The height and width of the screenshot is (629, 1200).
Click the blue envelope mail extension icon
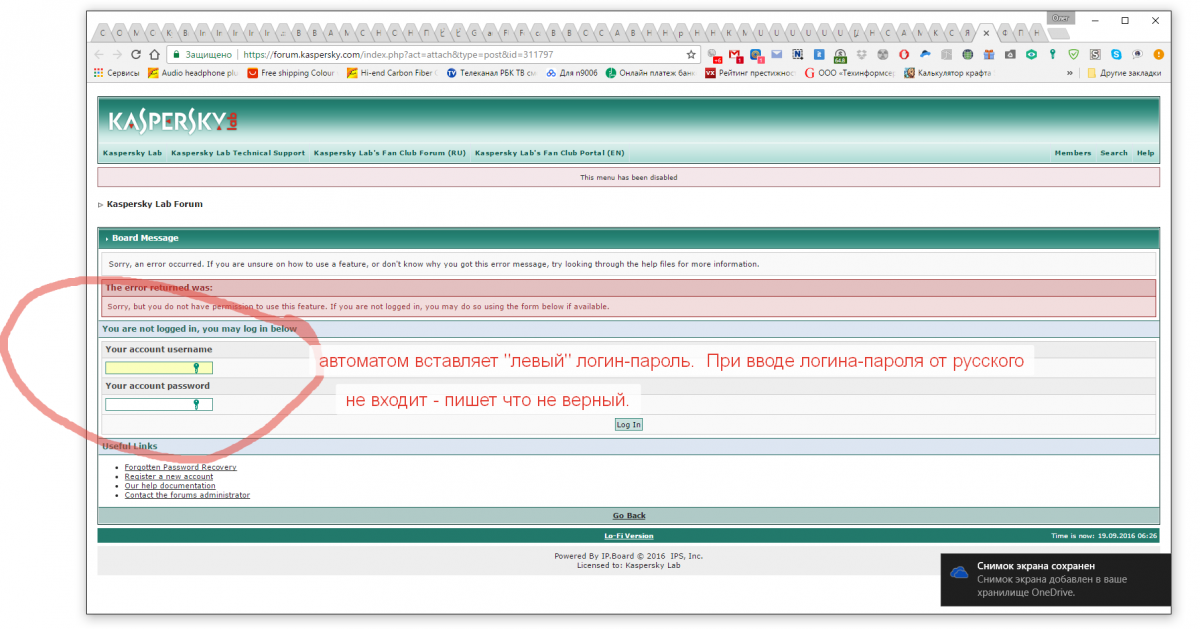(x=777, y=55)
